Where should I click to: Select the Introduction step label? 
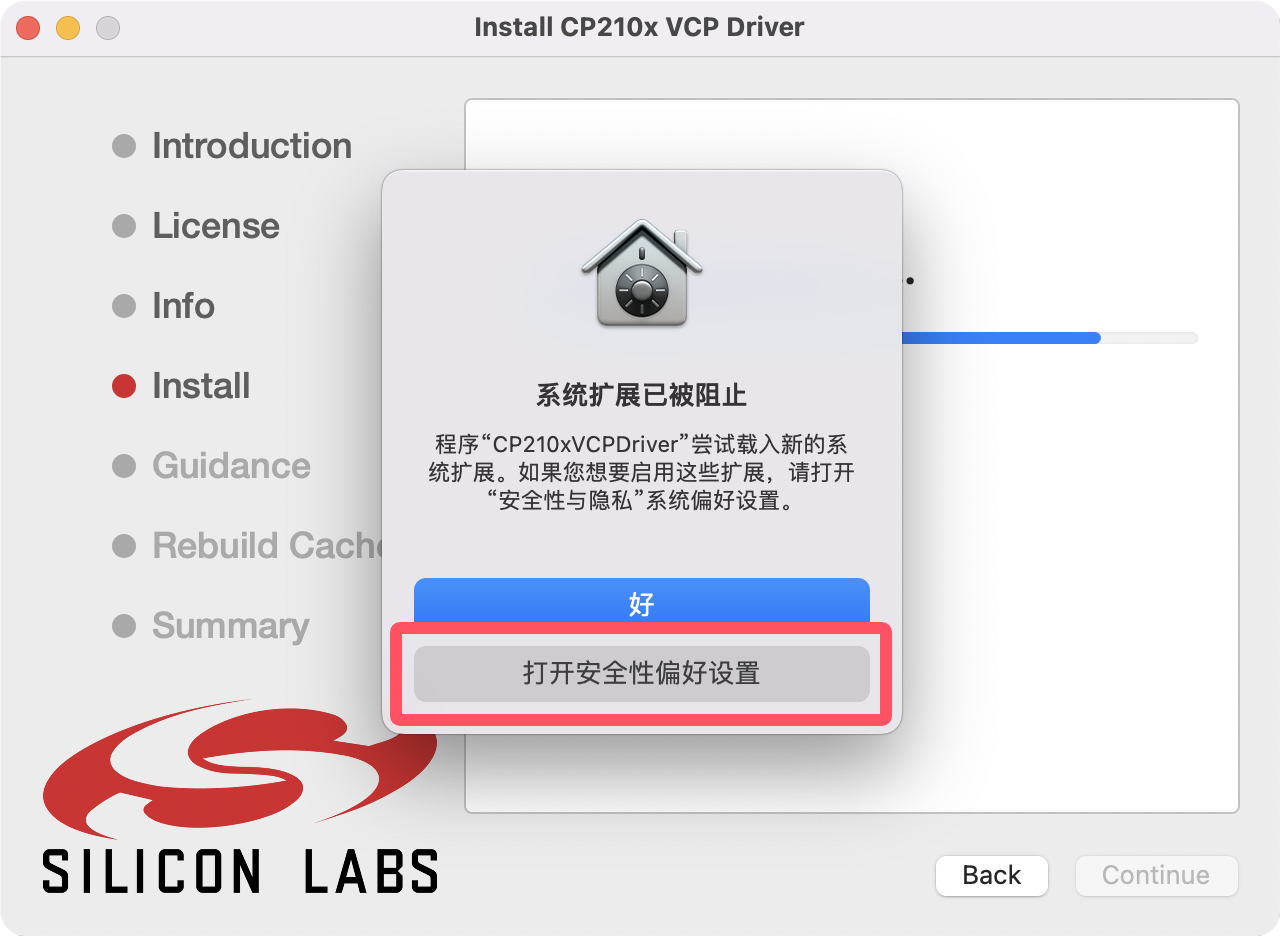tap(252, 146)
